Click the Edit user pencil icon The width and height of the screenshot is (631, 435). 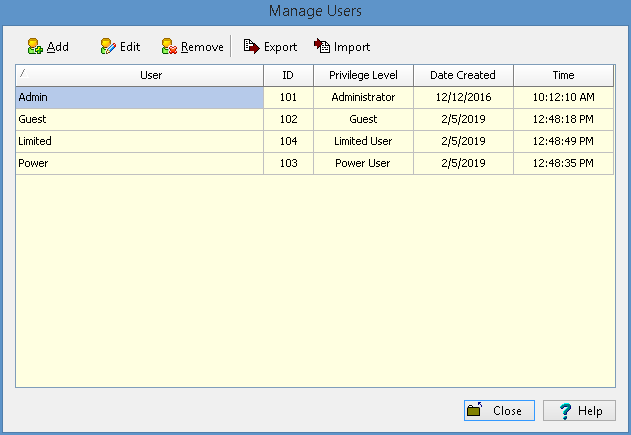[x=108, y=47]
